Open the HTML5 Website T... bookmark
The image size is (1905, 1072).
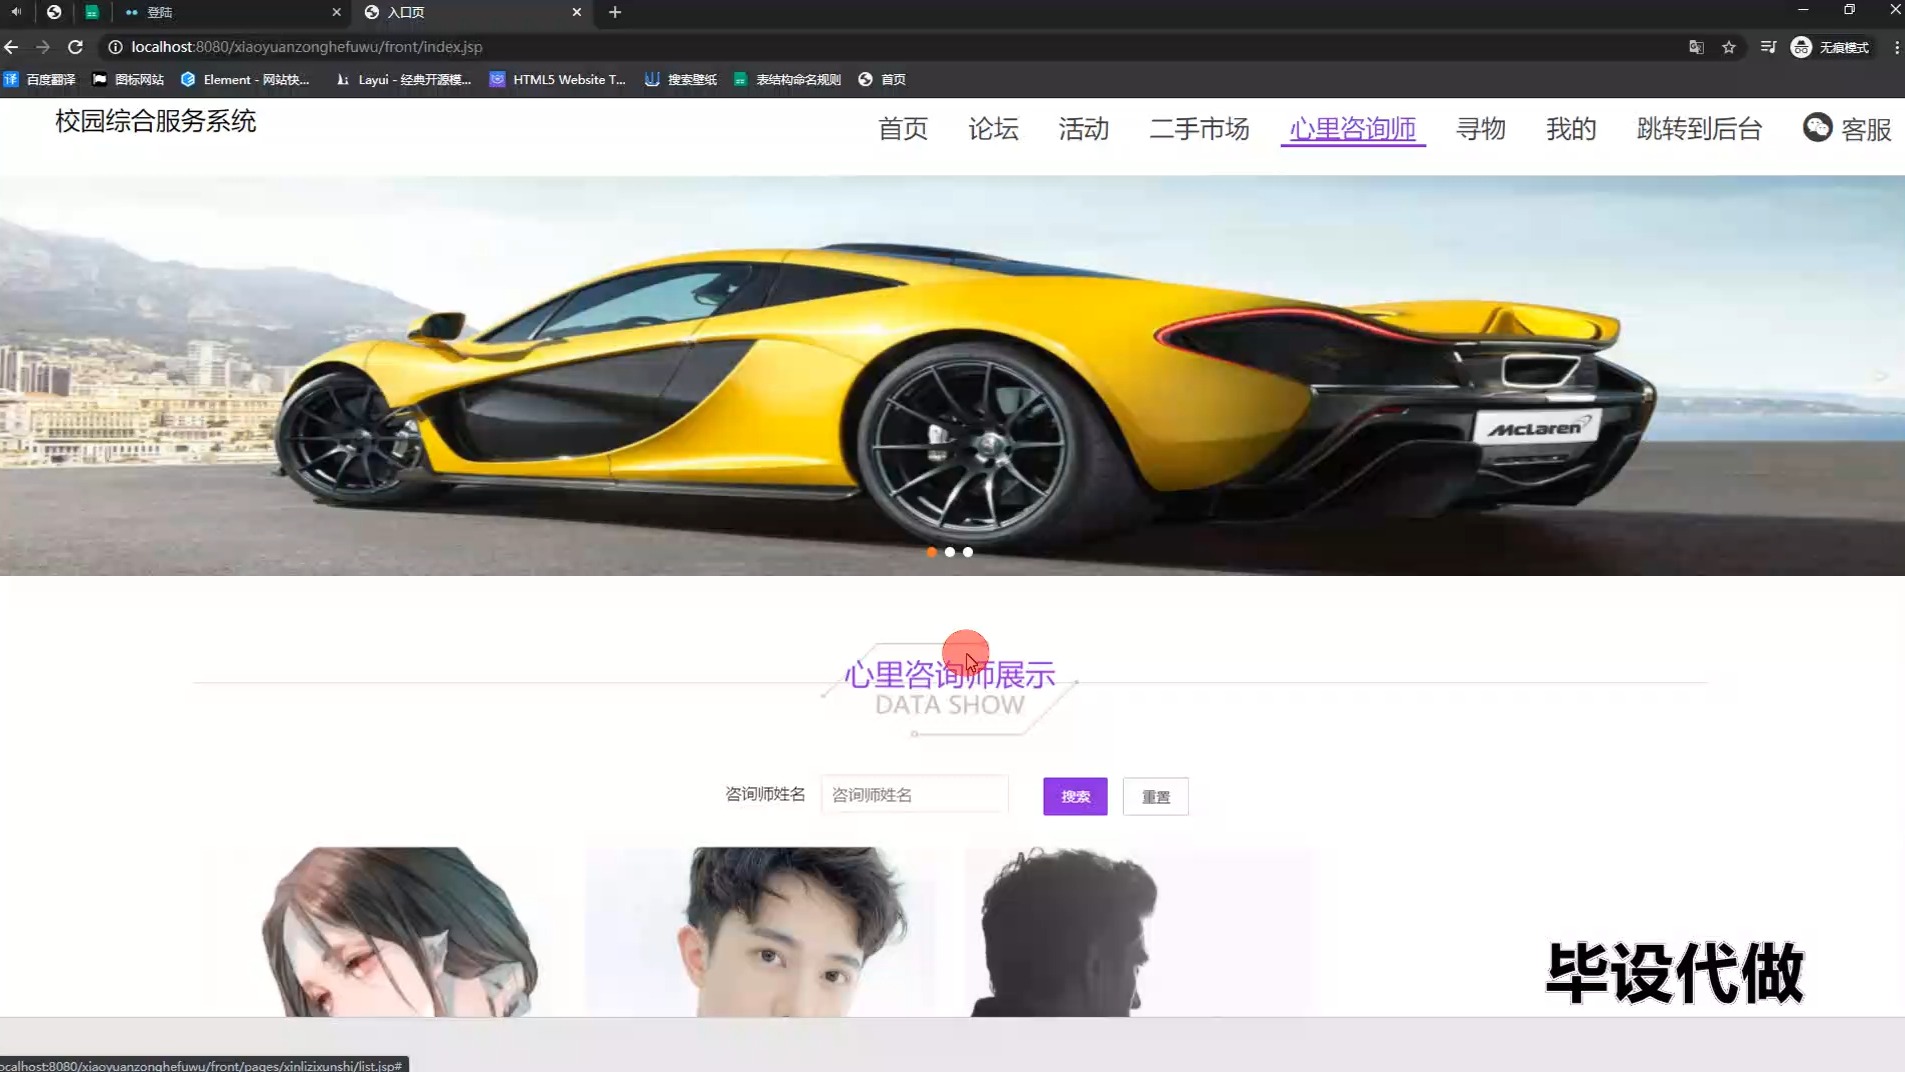[557, 80]
